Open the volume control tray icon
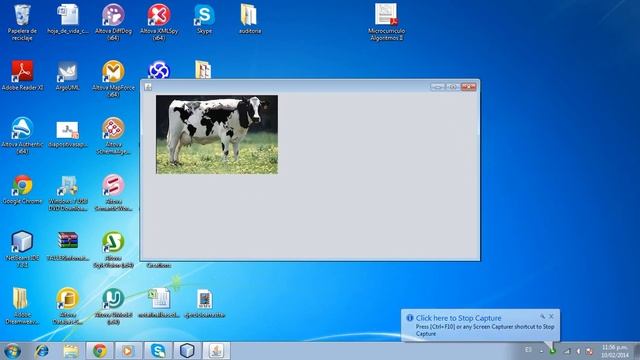The height and width of the screenshot is (360, 640). [x=578, y=351]
